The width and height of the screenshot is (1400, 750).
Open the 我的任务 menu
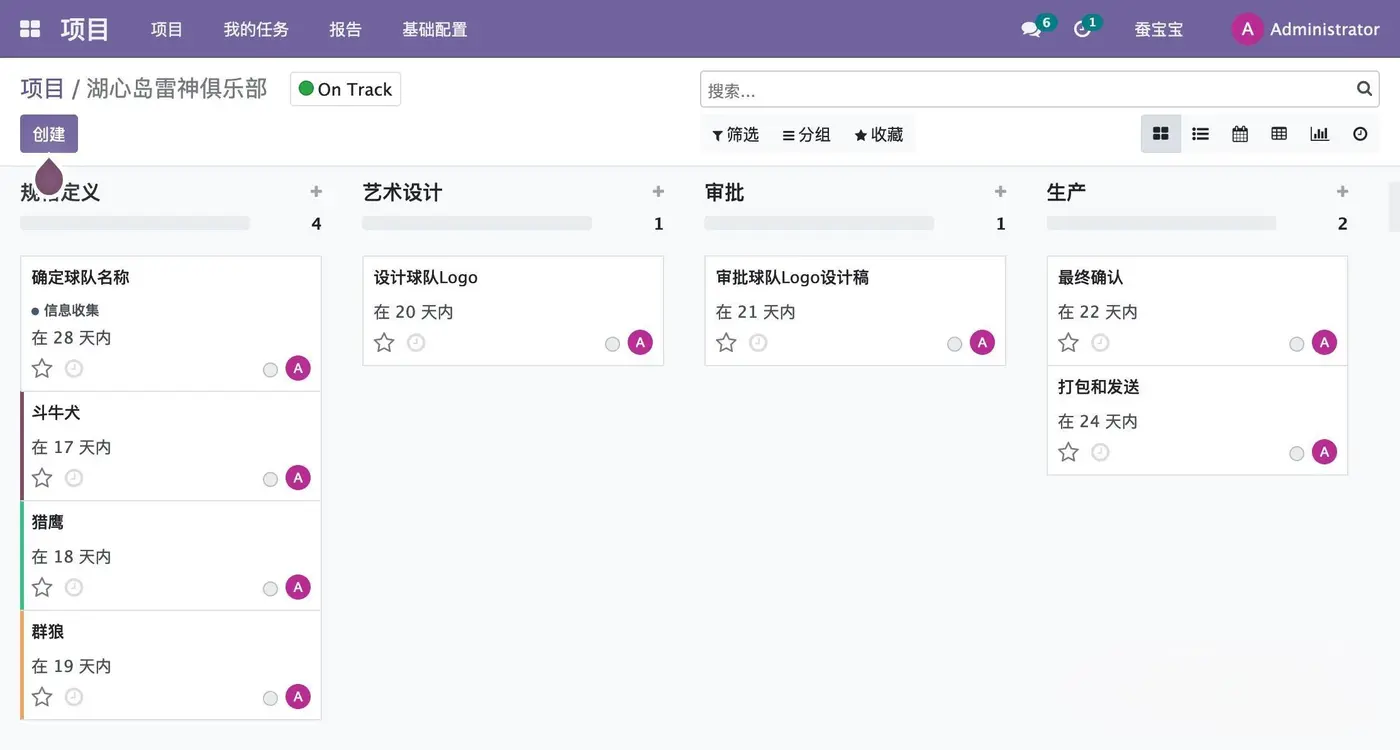(x=256, y=29)
